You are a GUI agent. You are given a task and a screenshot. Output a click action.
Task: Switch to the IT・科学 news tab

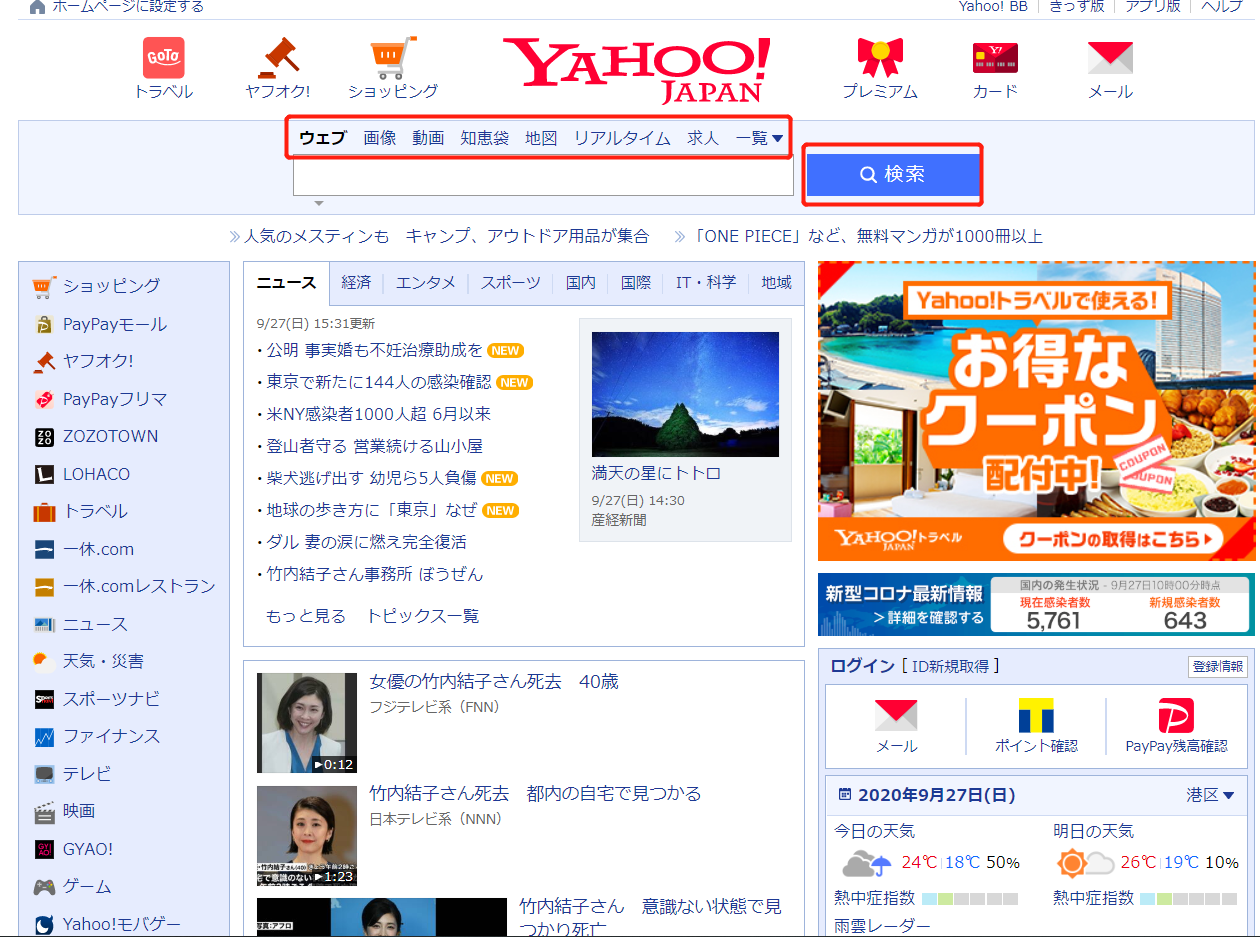click(x=706, y=283)
